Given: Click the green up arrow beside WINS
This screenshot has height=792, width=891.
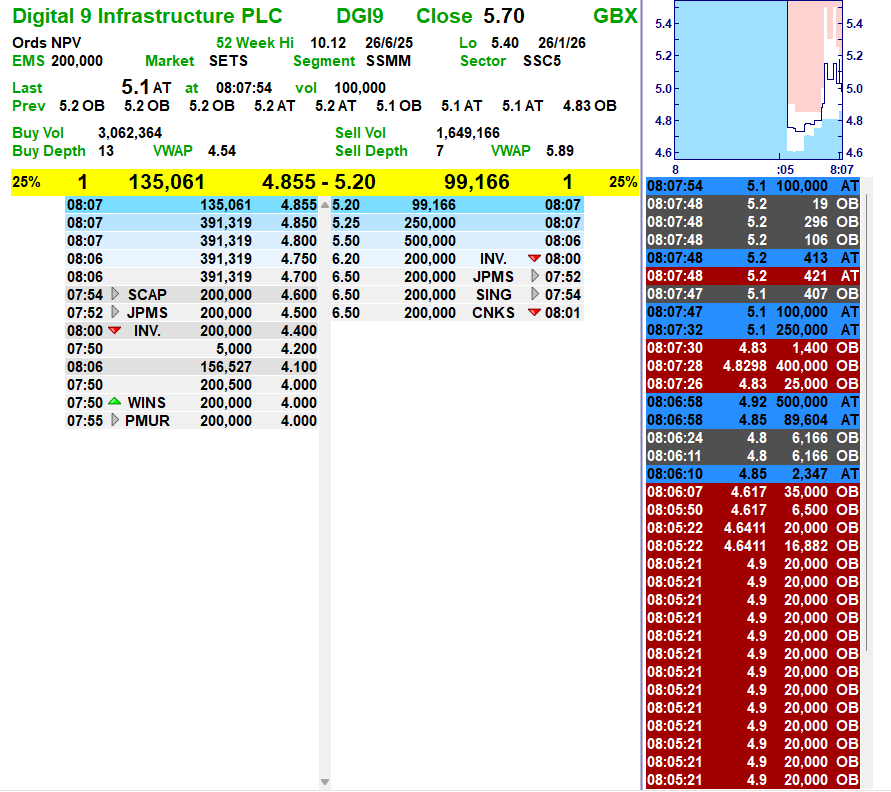Looking at the screenshot, I should coord(114,402).
